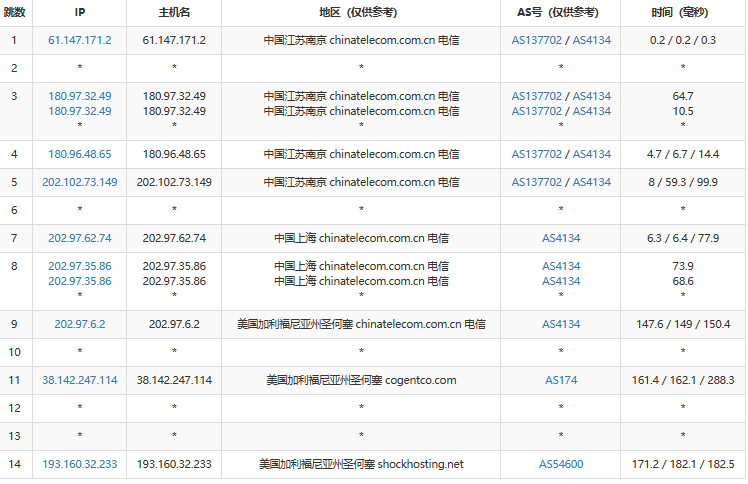Open the AS174 link
The height and width of the screenshot is (484, 748).
(561, 380)
